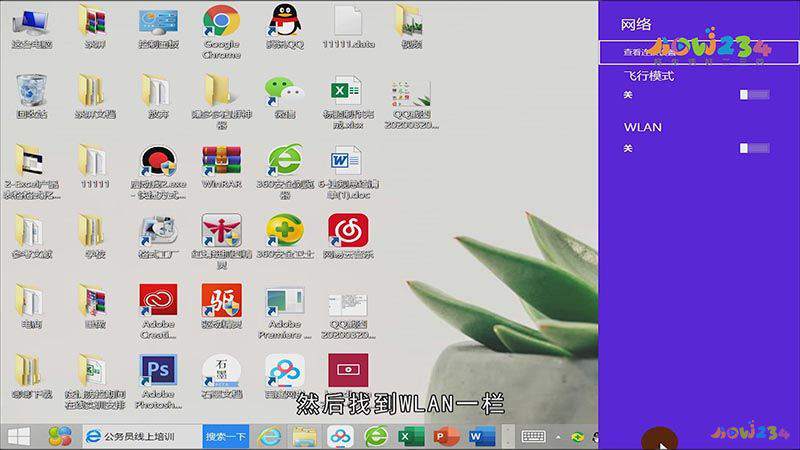Open the Google Chrome desktop shortcut
This screenshot has width=800, height=450.
[x=221, y=23]
